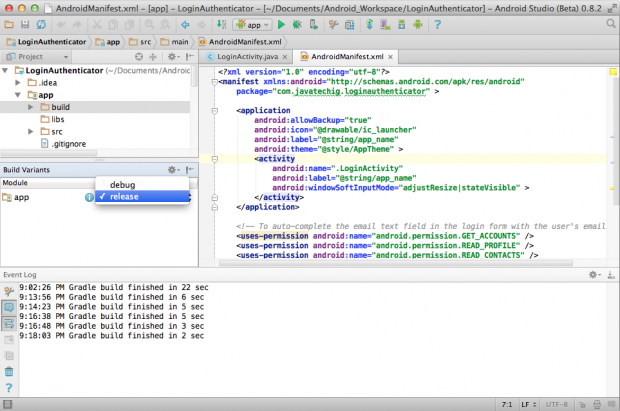Expand the .idea folder

[x=18, y=83]
